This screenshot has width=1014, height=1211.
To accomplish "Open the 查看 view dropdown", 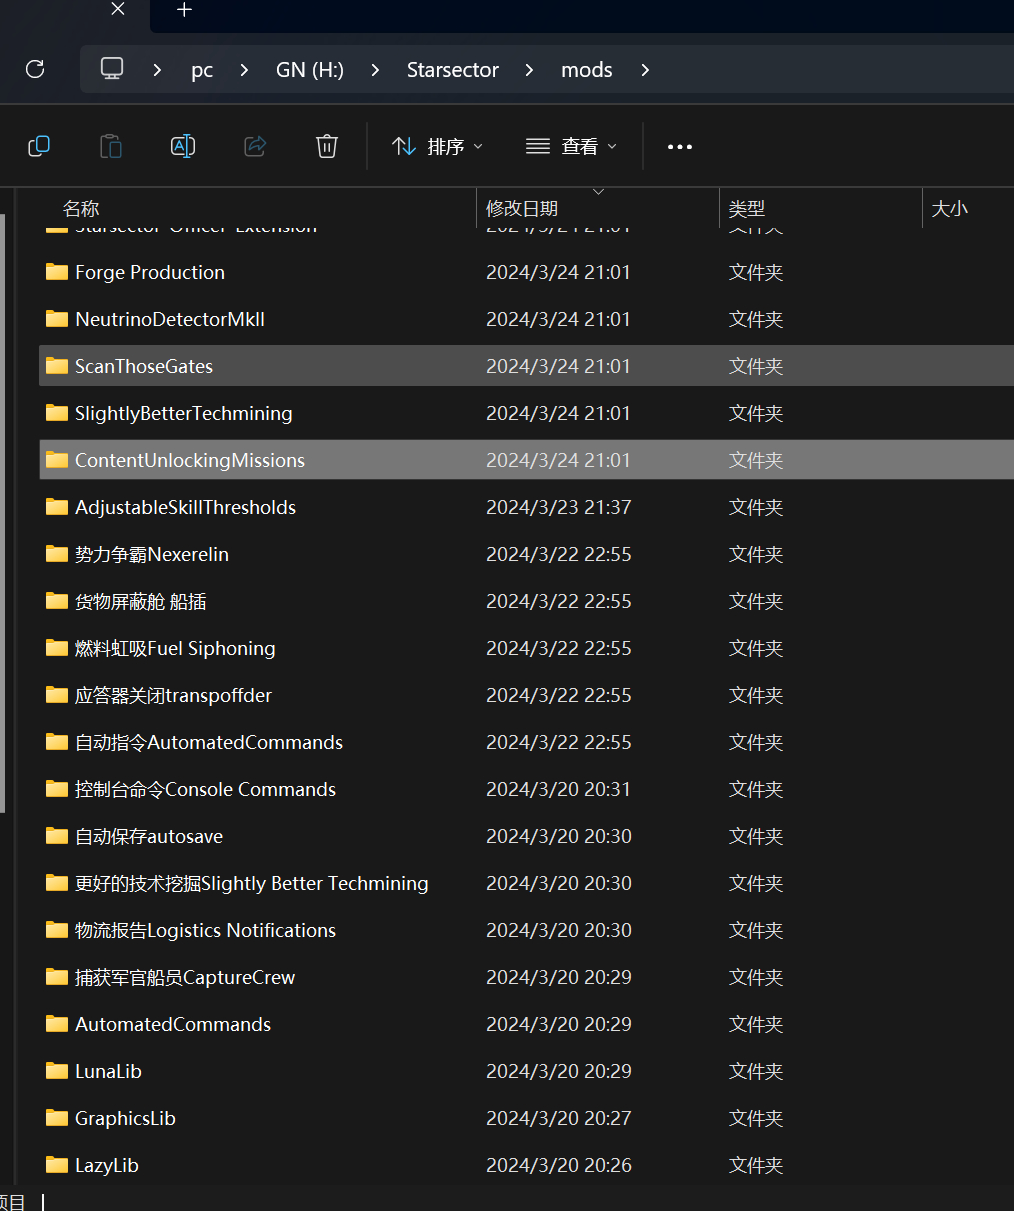I will coord(571,146).
